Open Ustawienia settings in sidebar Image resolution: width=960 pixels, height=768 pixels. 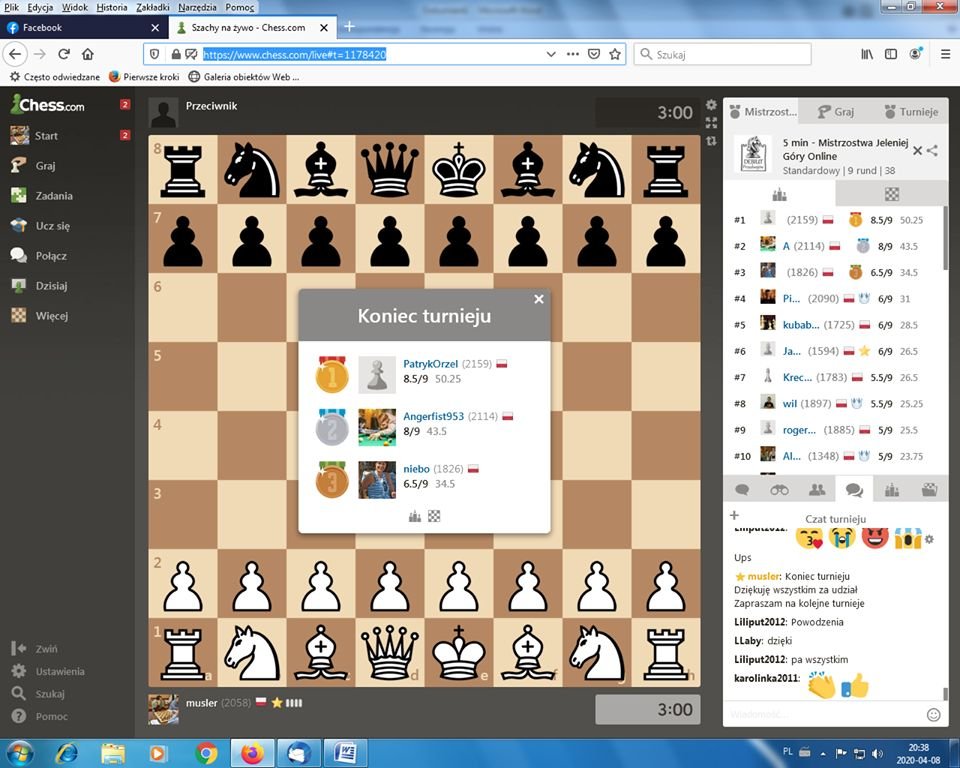pyautogui.click(x=59, y=671)
